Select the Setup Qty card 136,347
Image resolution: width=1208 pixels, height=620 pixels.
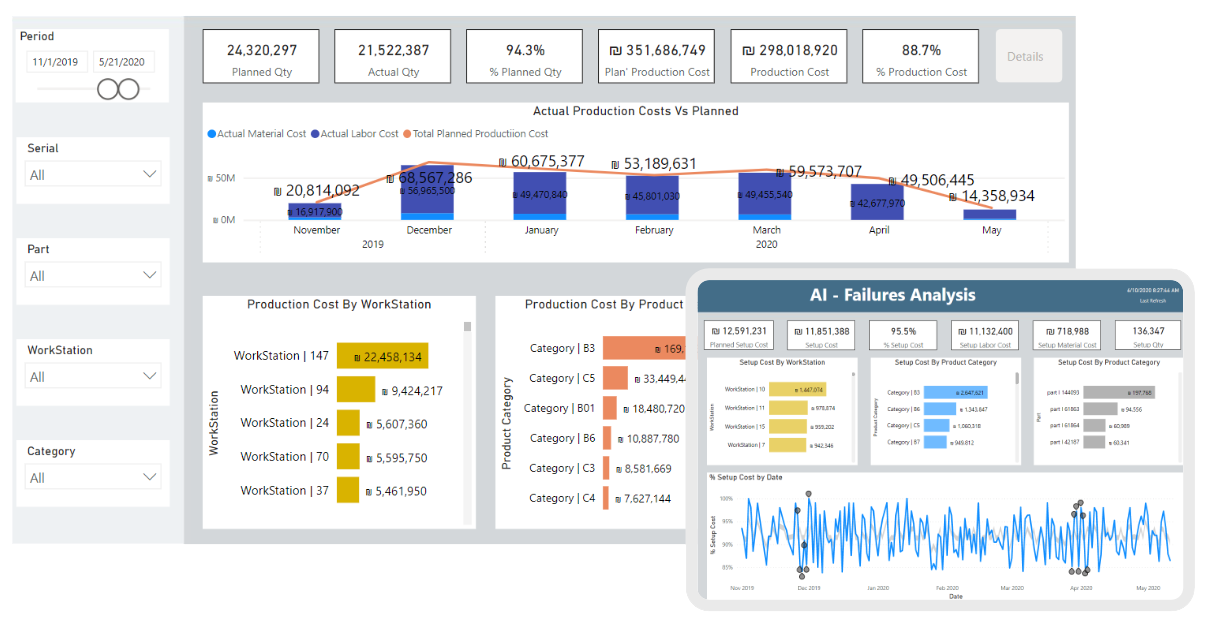[1148, 335]
